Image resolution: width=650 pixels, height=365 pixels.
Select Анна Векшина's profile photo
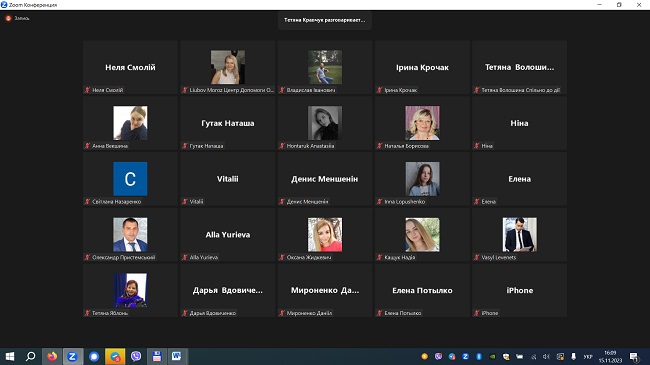pyautogui.click(x=130, y=123)
